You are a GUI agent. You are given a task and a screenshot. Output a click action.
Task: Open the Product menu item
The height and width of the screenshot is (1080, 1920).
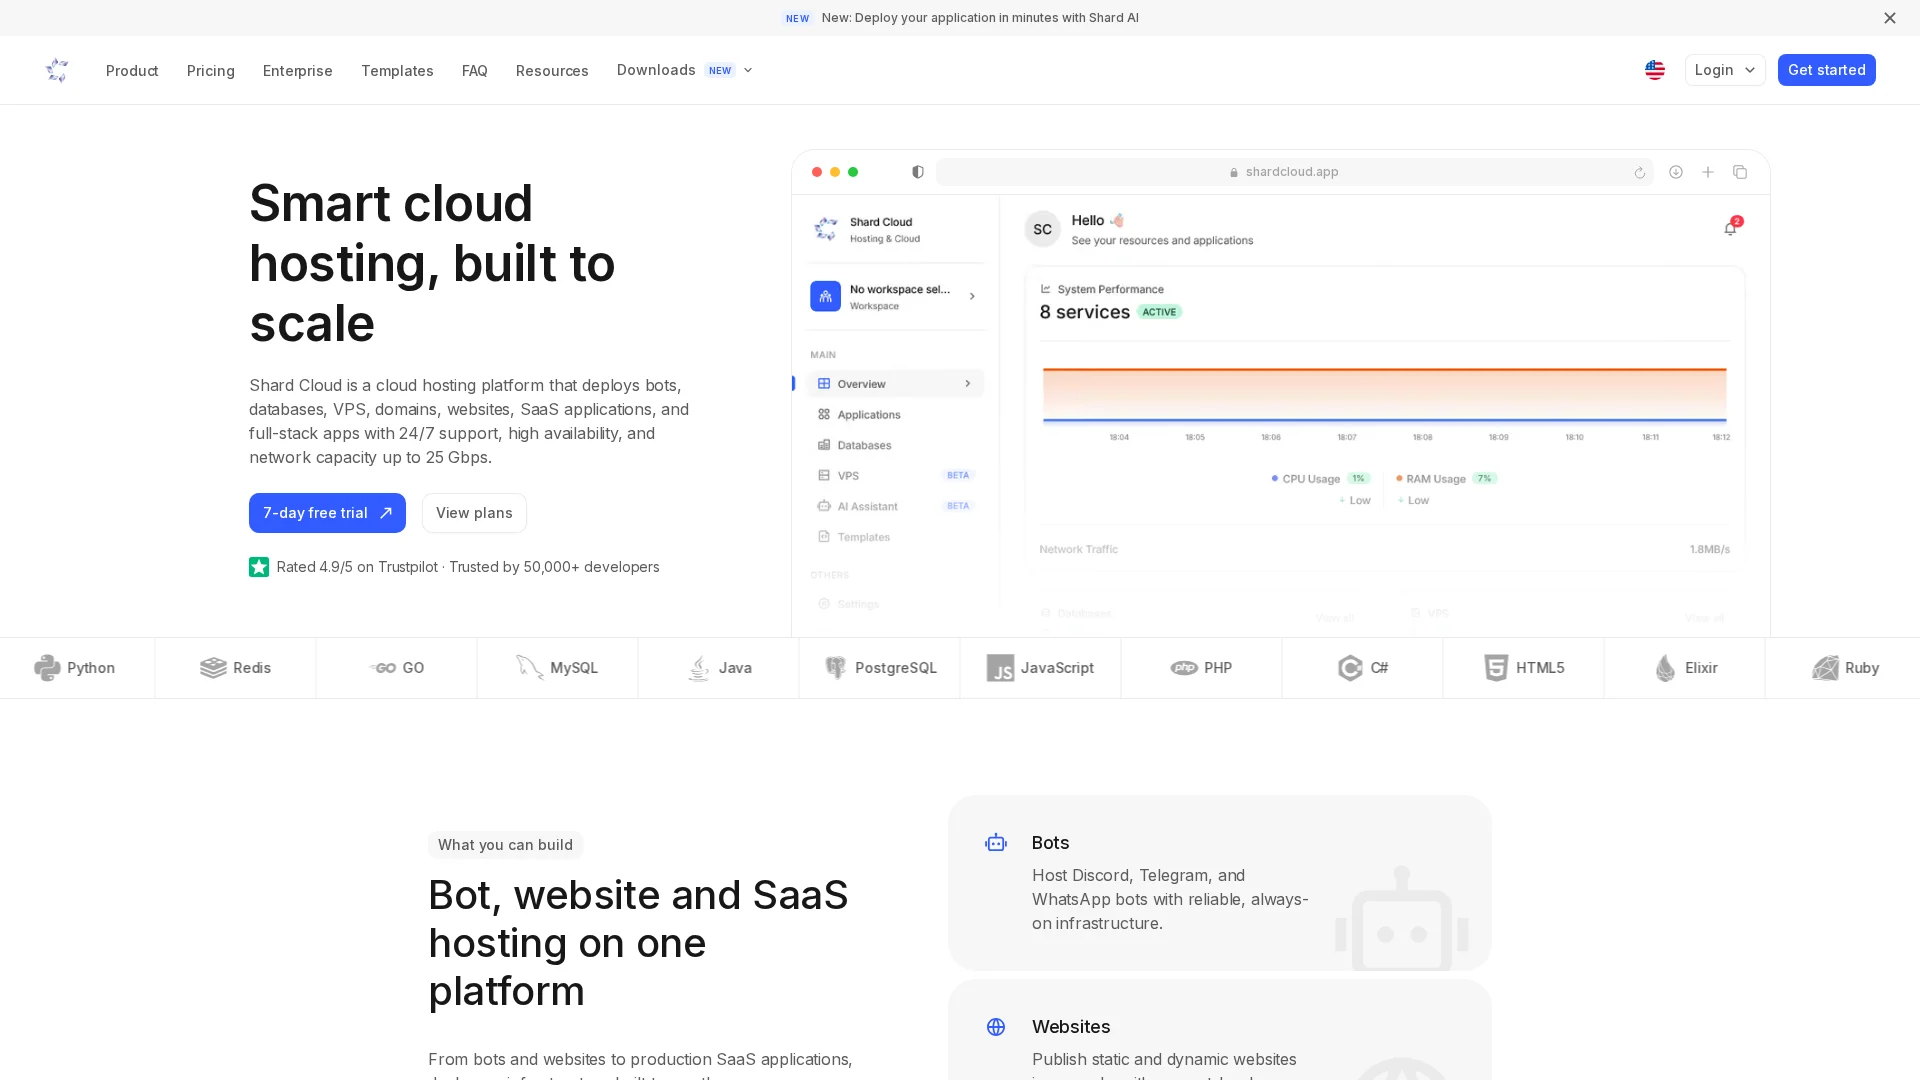[132, 71]
